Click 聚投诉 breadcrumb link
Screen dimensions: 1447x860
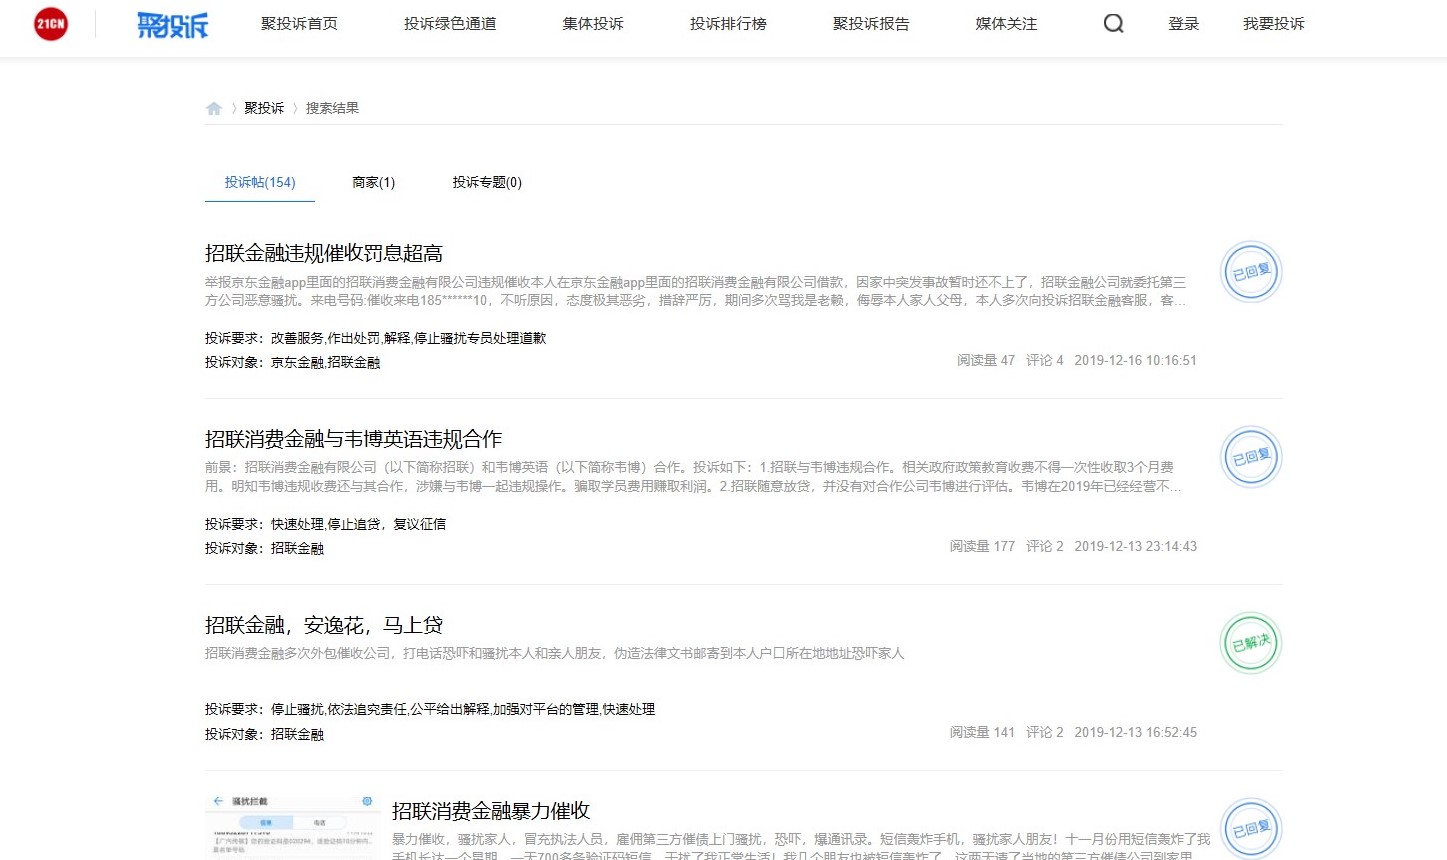264,108
